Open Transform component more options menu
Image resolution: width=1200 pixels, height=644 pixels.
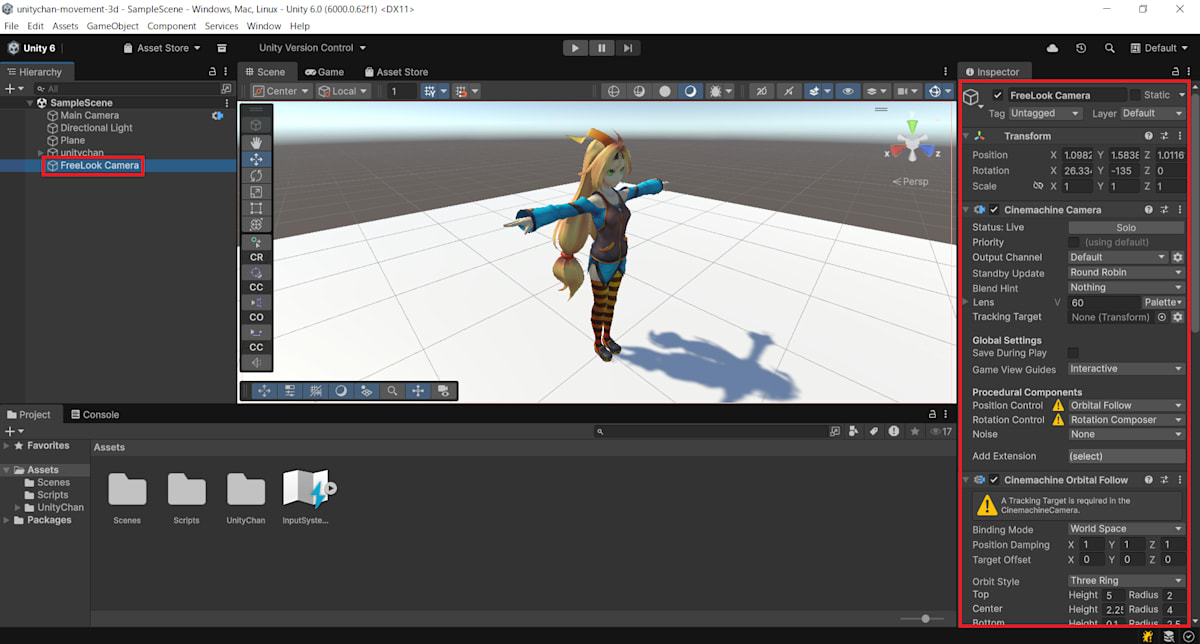[1180, 136]
